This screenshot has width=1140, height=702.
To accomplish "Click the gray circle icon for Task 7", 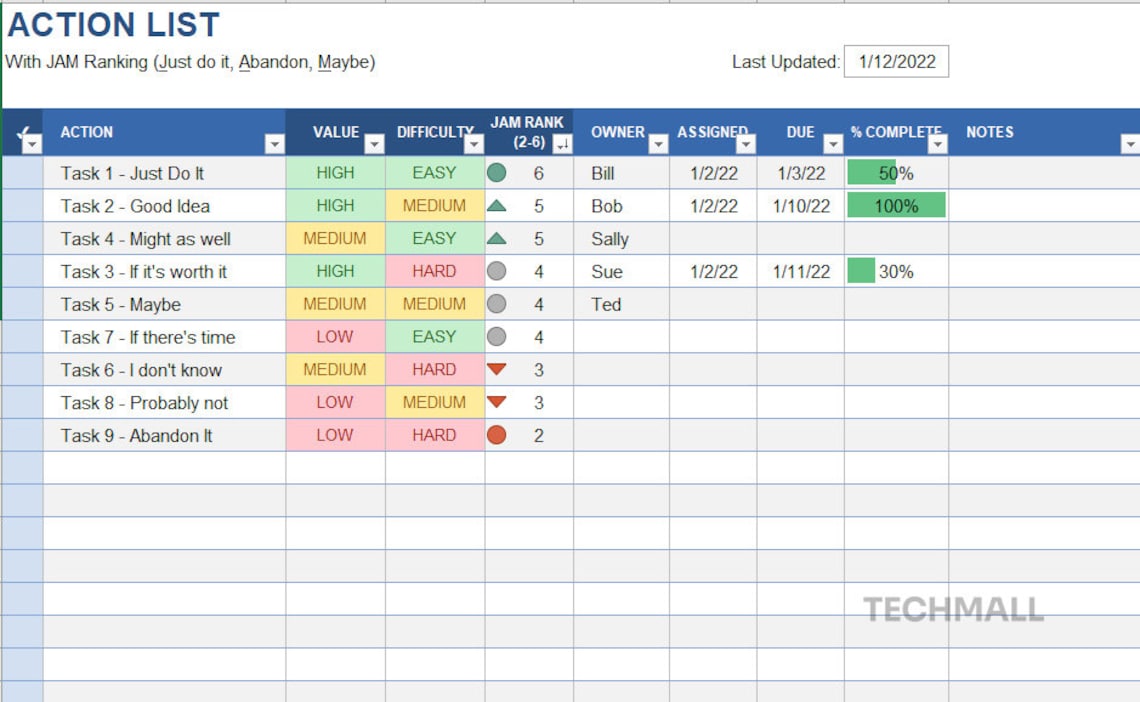I will (497, 336).
